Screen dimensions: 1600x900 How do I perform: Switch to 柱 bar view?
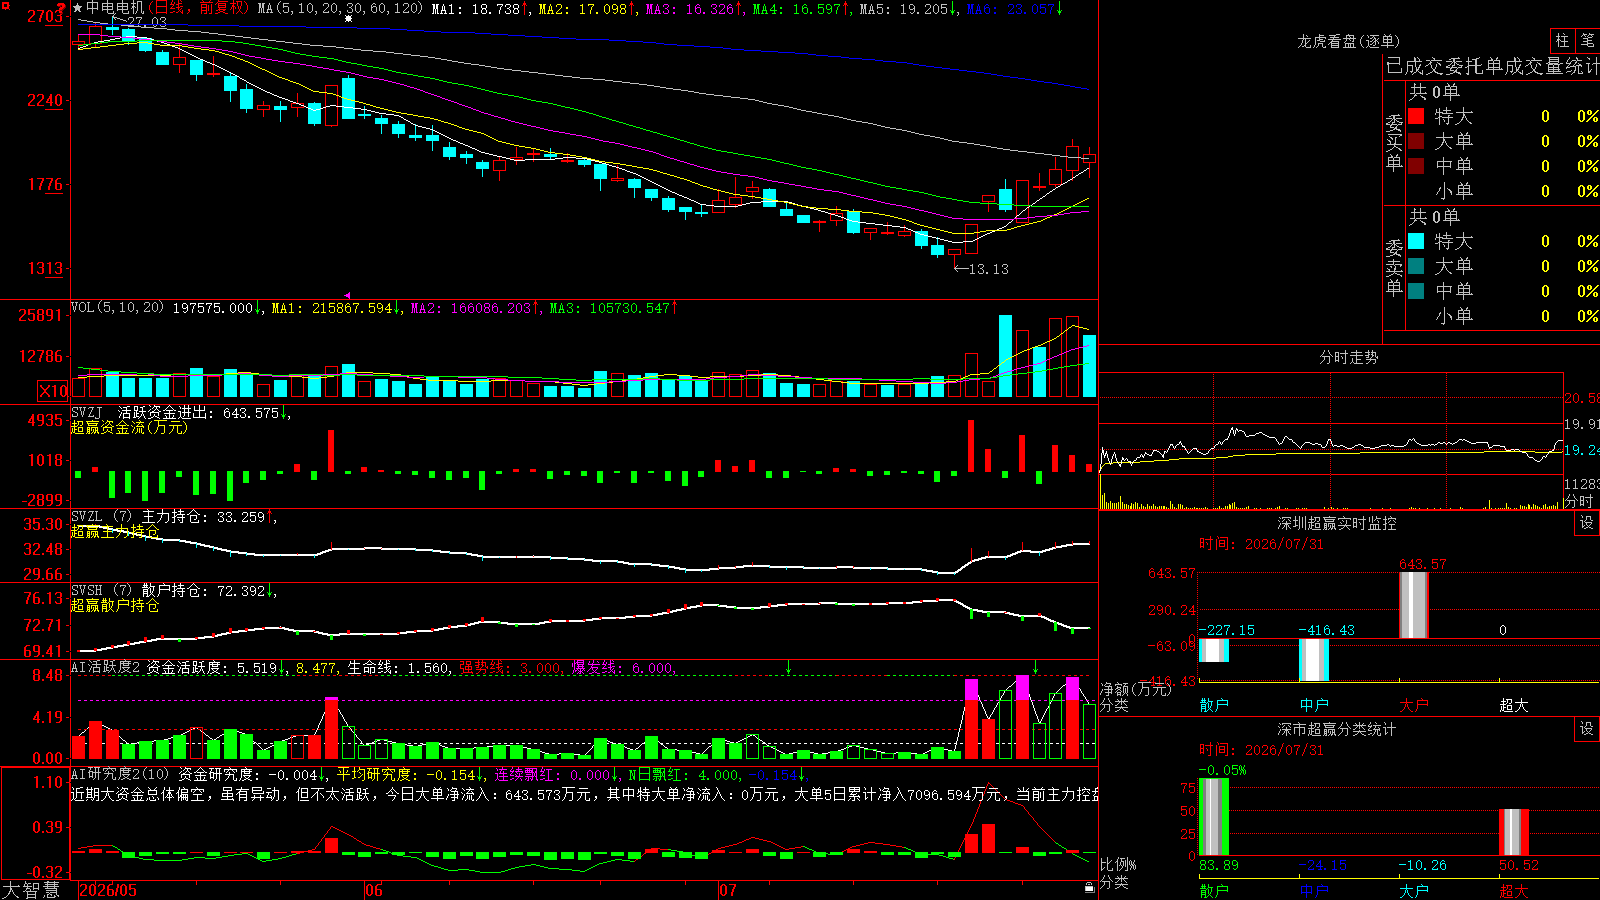(x=1562, y=41)
